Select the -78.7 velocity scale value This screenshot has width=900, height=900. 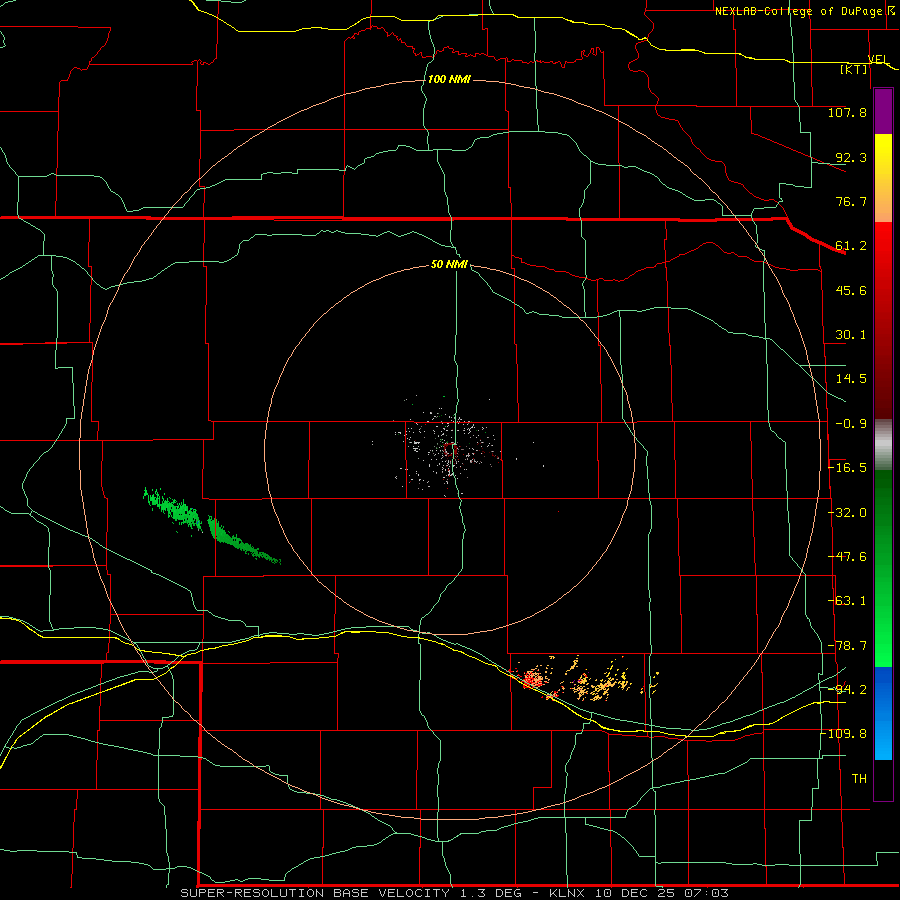tap(847, 646)
